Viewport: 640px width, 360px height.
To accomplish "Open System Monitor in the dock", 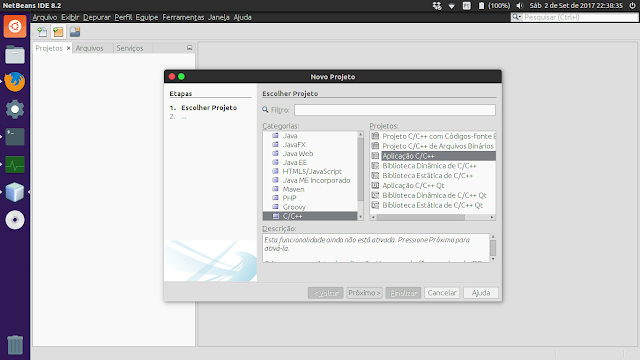I will tap(15, 164).
